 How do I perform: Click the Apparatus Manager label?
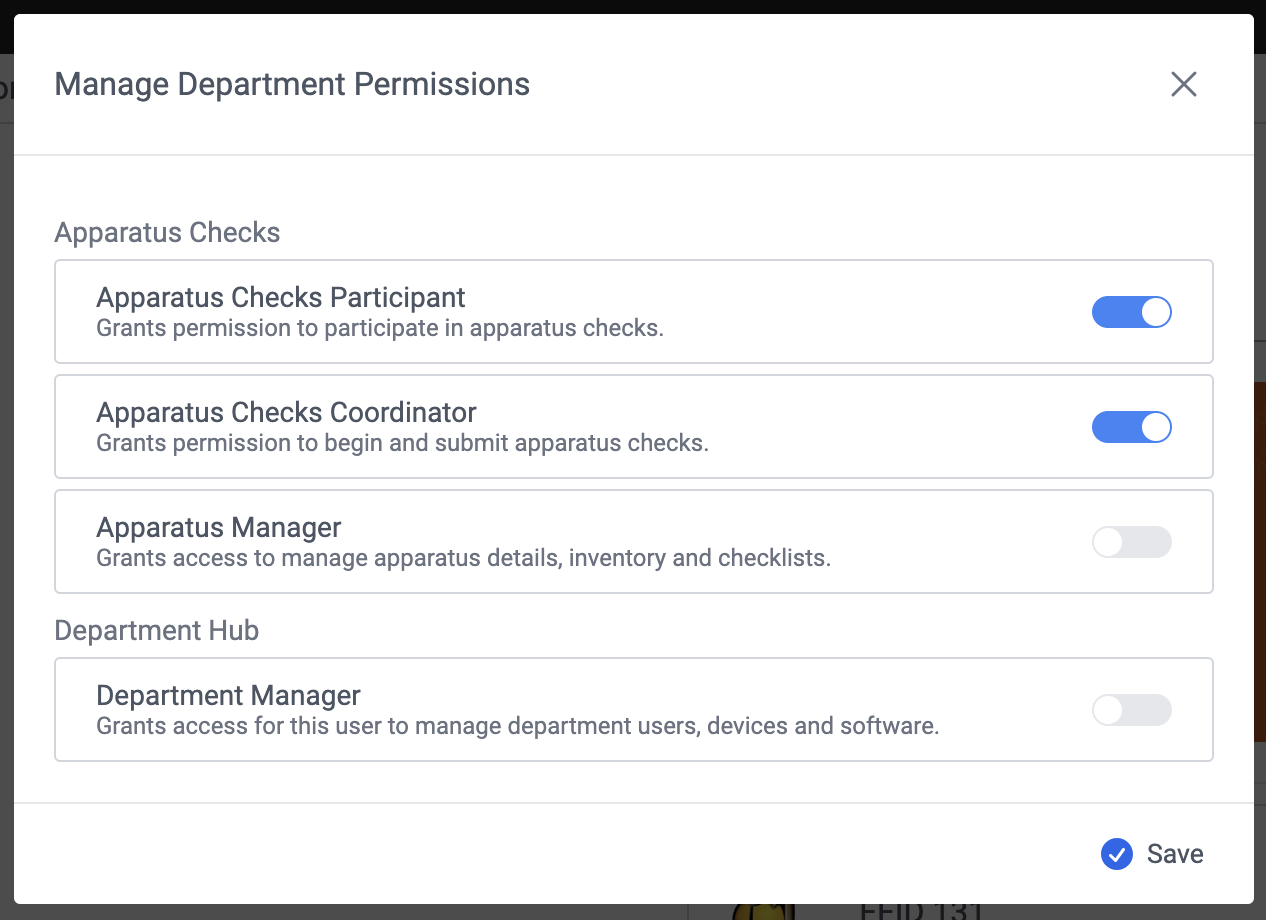pyautogui.click(x=219, y=527)
